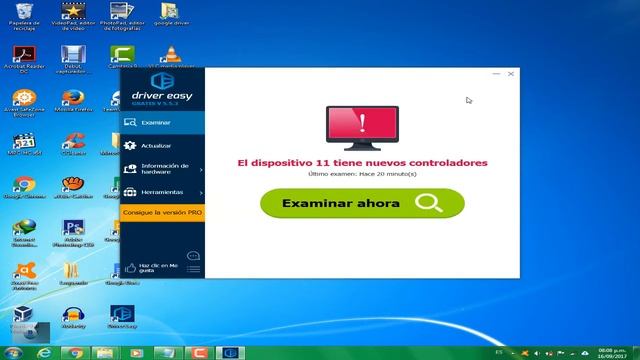Open Información de hardware menu item
Viewport: 640px width, 360px height.
point(162,169)
